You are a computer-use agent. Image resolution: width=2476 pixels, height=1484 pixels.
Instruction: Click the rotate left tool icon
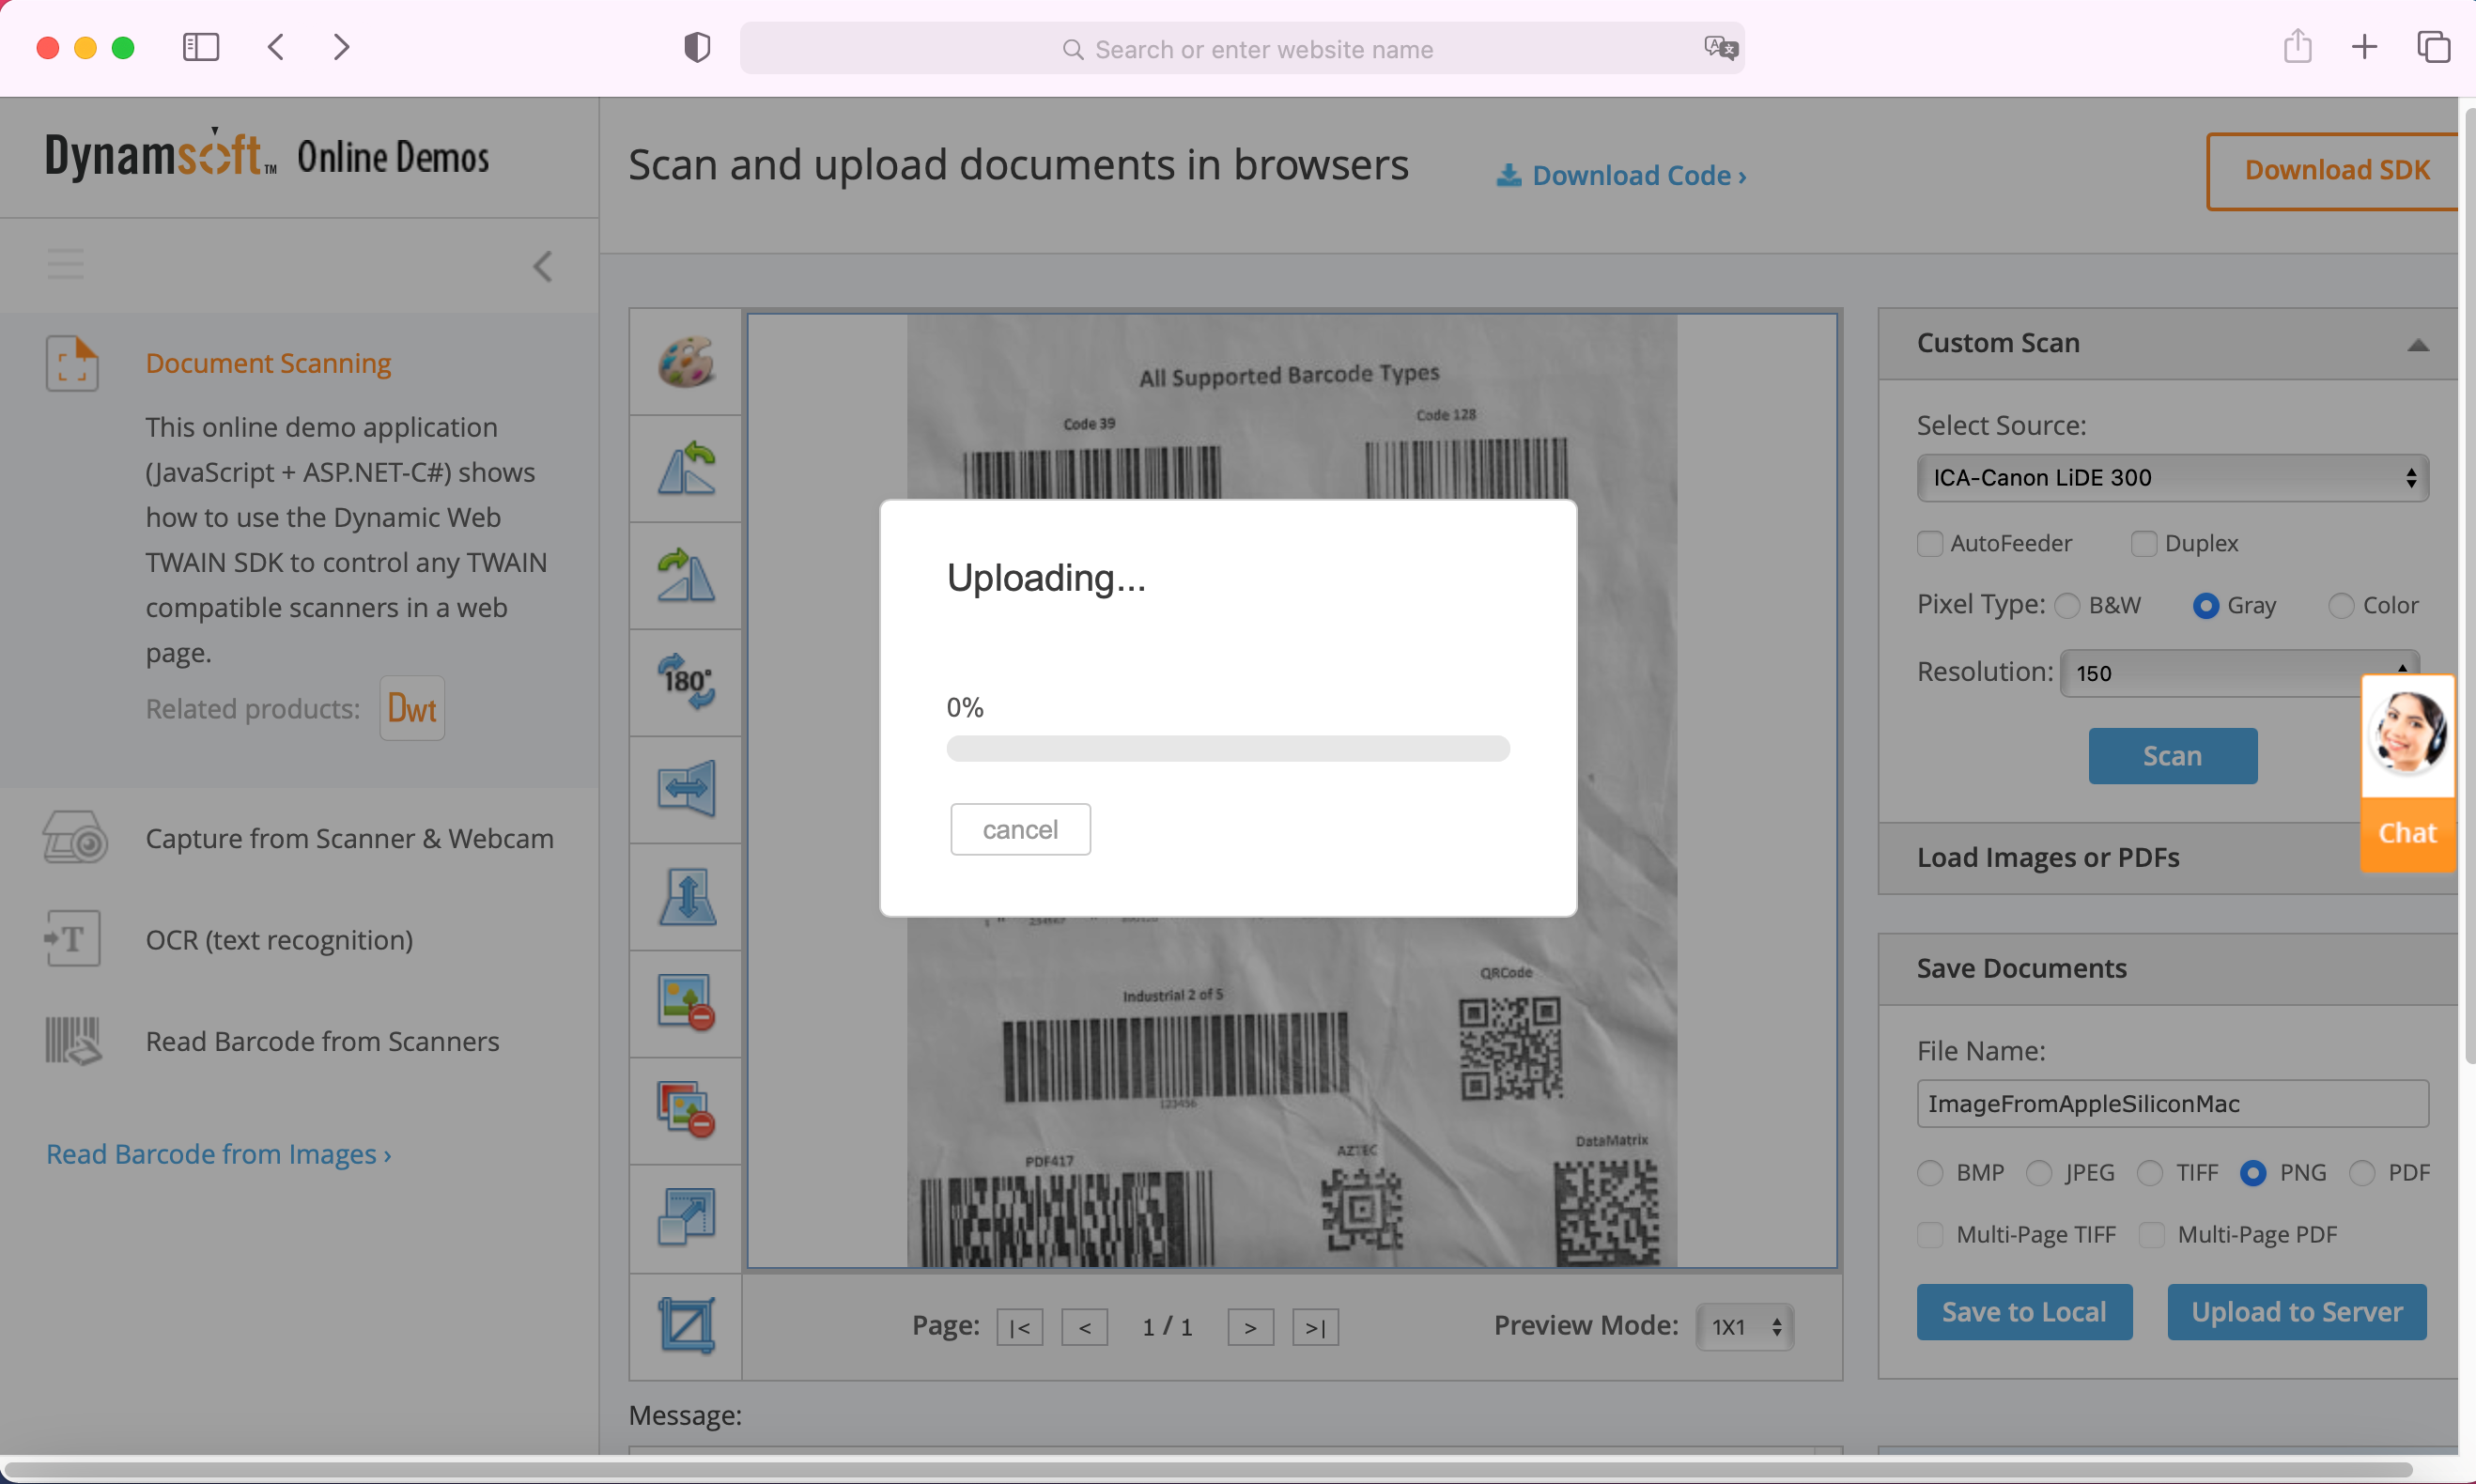tap(686, 469)
